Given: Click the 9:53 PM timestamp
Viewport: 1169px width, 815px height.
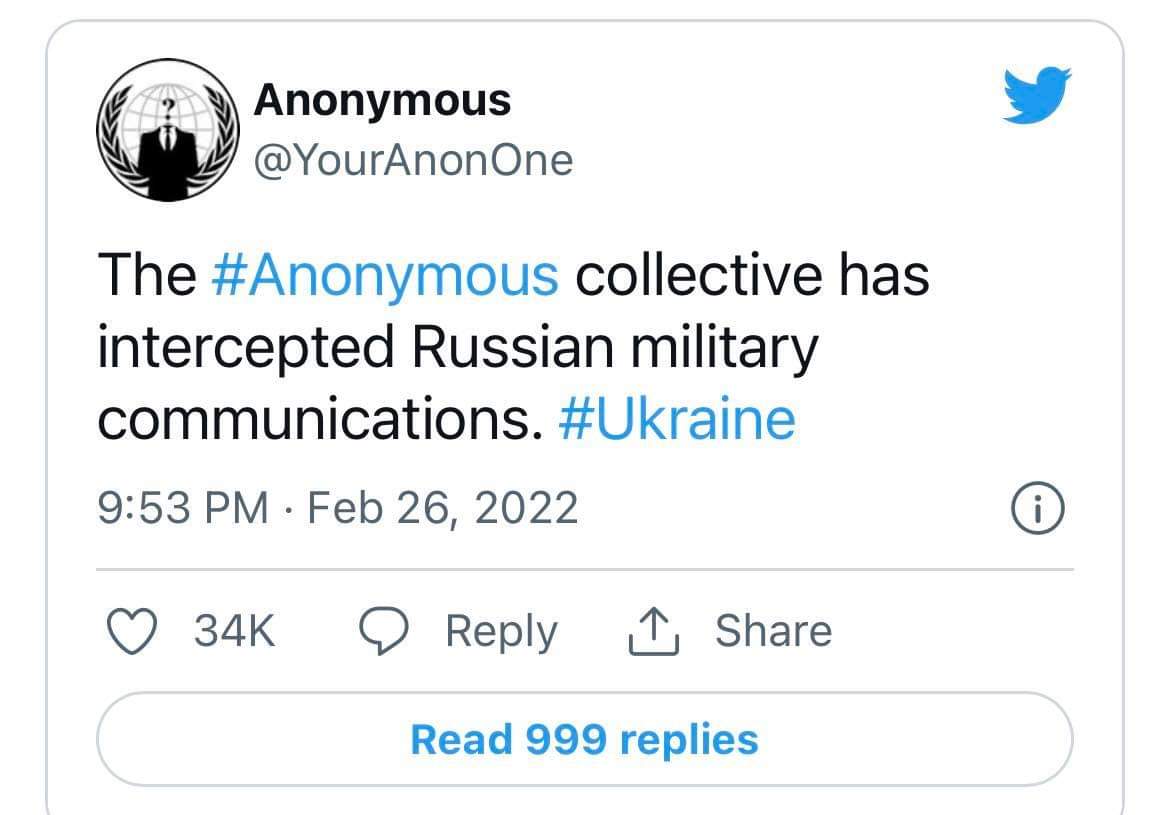Looking at the screenshot, I should click(183, 509).
